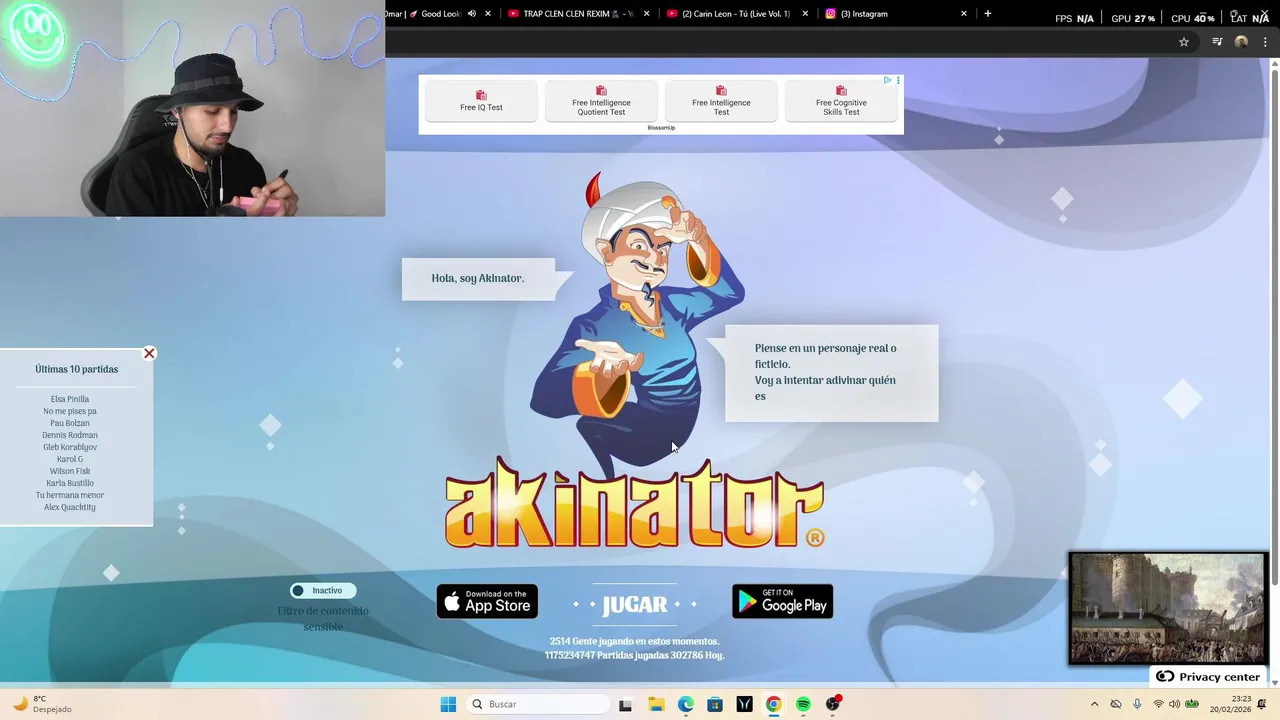Select Alex Quacktity from recent games
Viewport: 1280px width, 720px height.
[x=70, y=507]
